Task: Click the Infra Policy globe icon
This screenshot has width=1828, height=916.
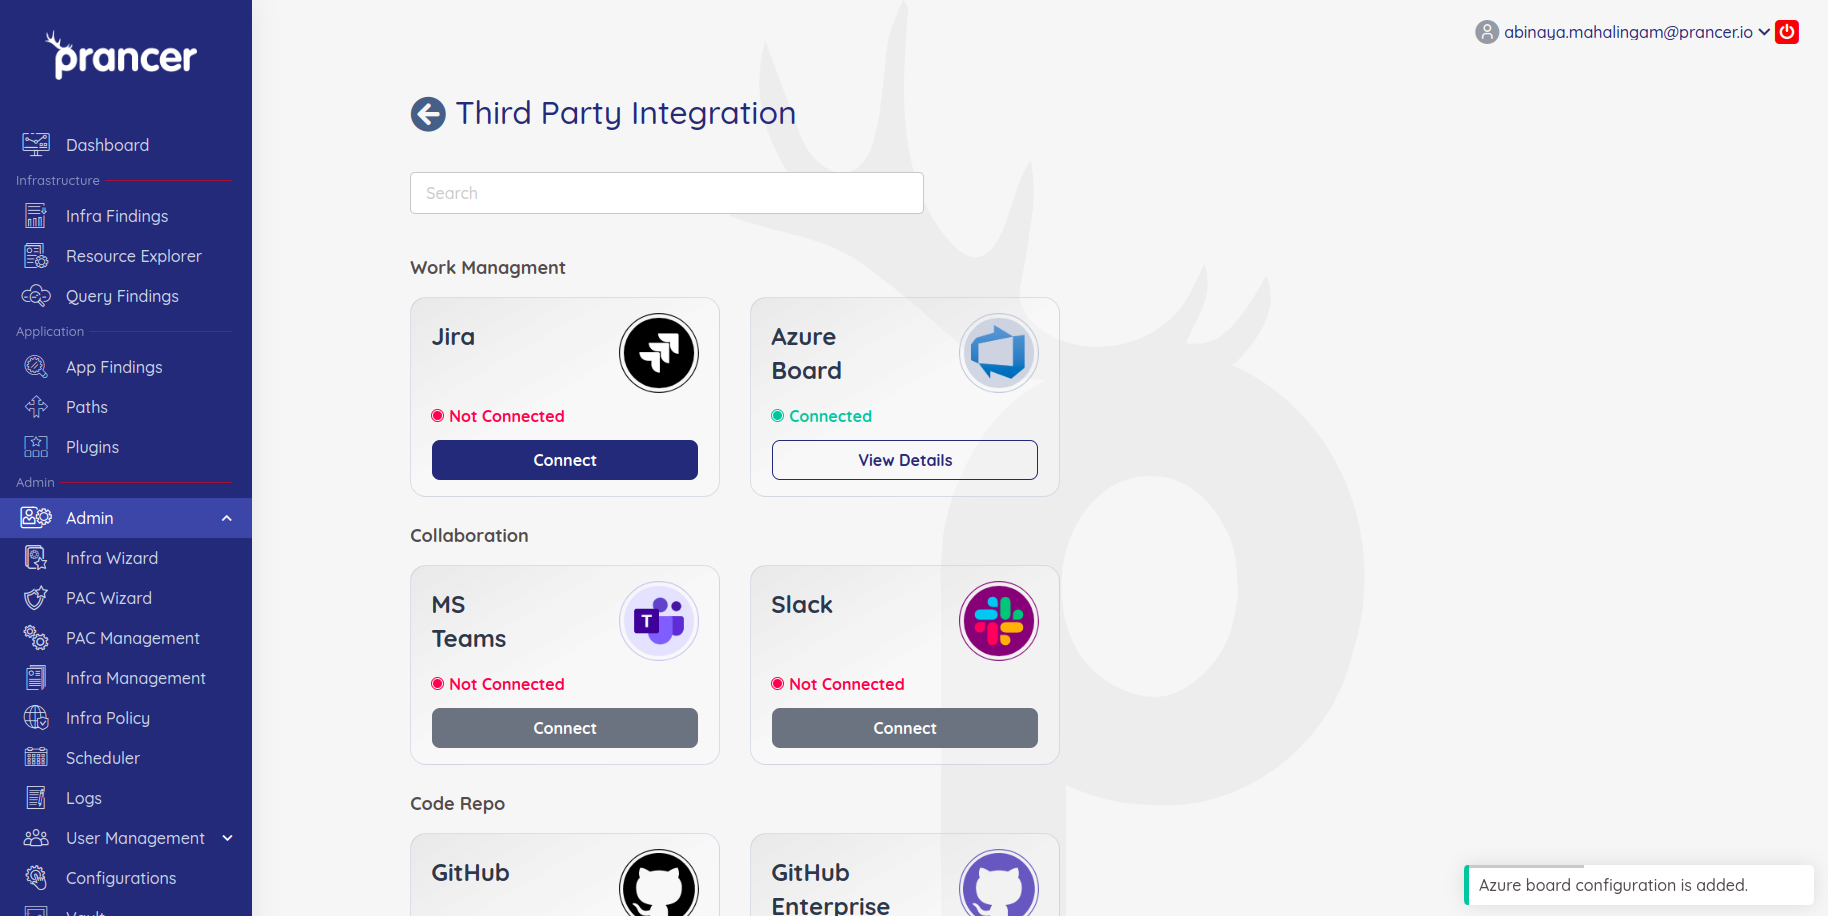Action: pos(36,718)
